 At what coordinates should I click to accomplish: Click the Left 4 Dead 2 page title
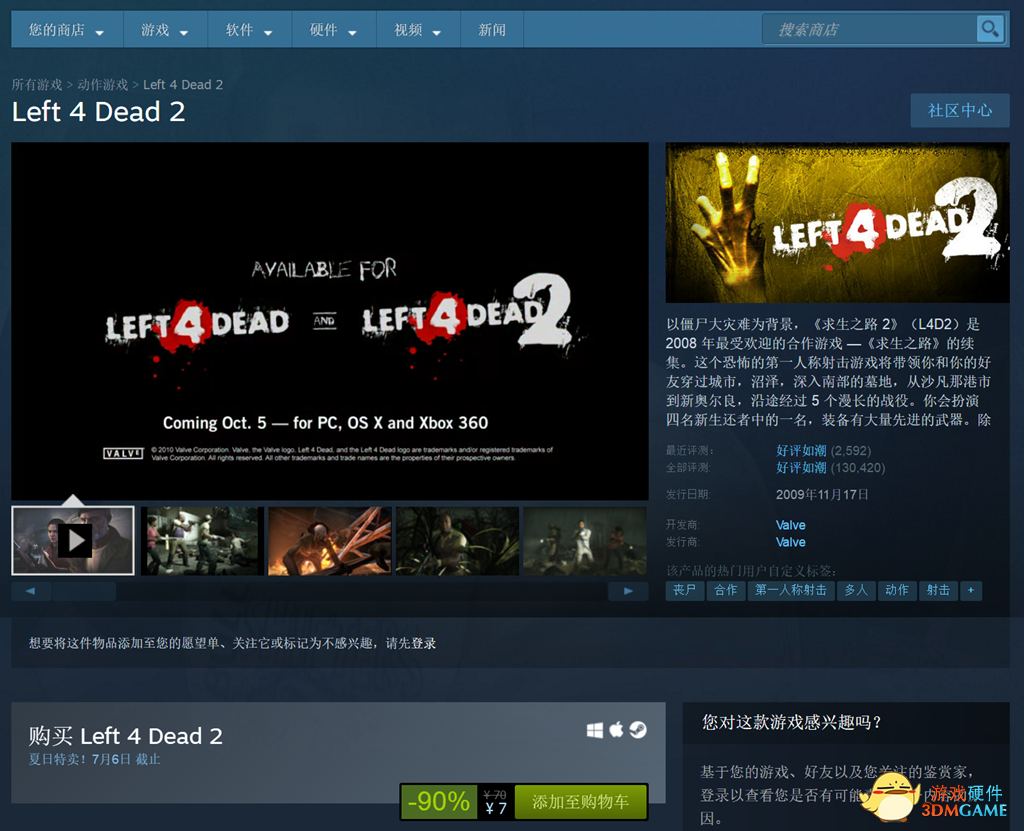click(x=99, y=112)
